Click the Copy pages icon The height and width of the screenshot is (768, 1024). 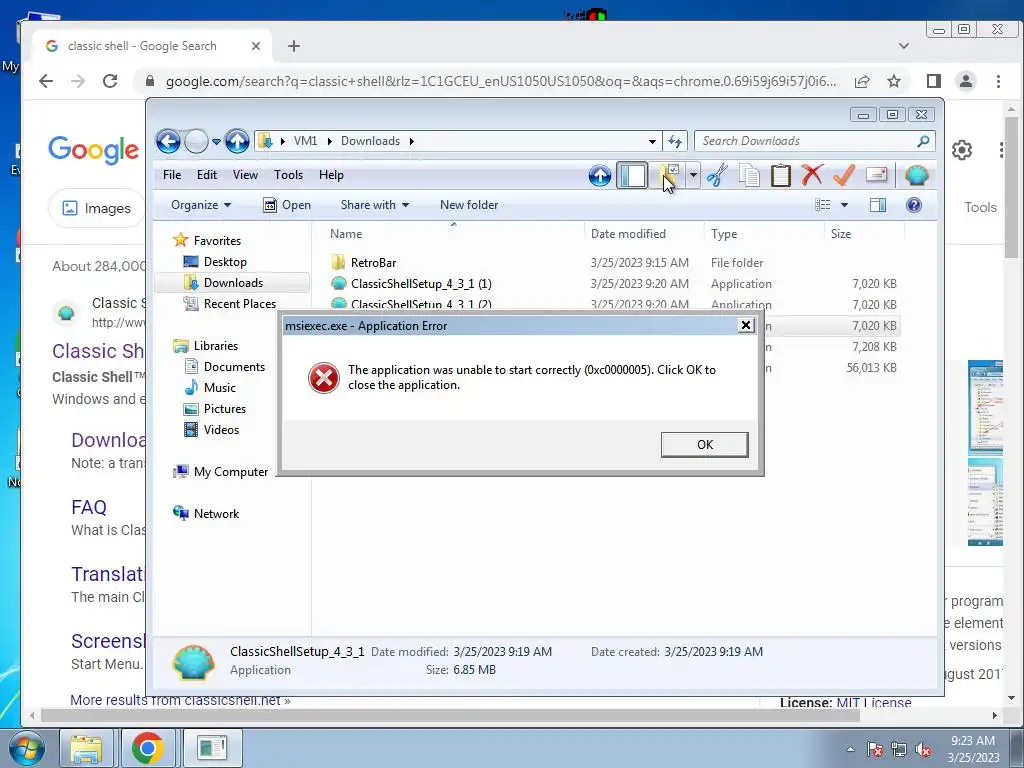(749, 175)
